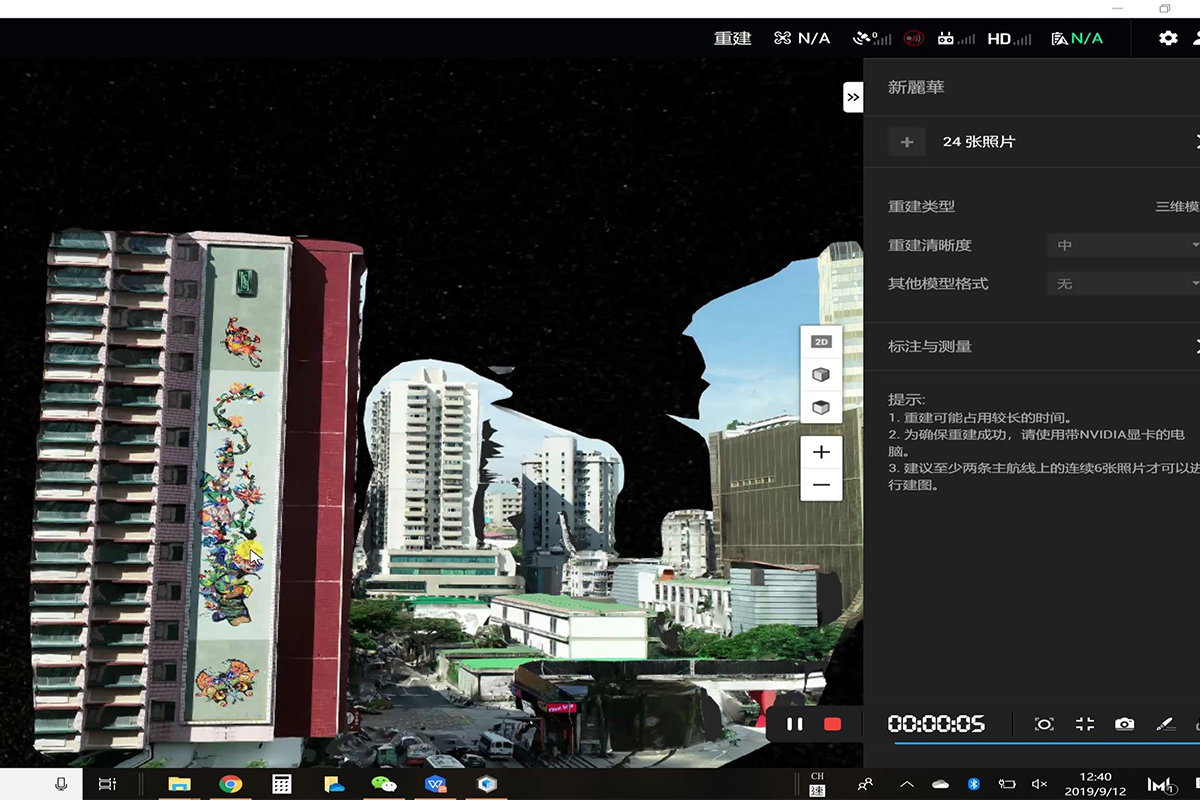Pause the screen recording
Viewport: 1200px width, 800px height.
[794, 724]
